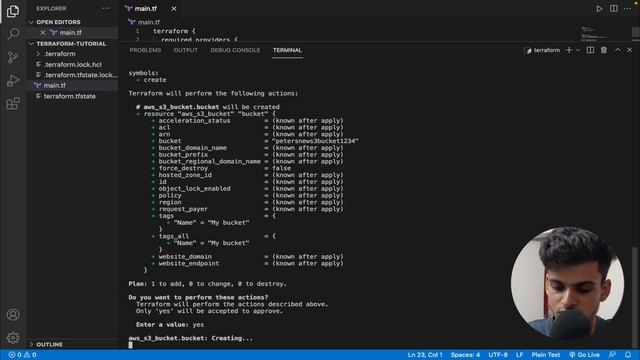Open the Accounts icon in activity bar
This screenshot has height=360, width=640.
point(13,315)
